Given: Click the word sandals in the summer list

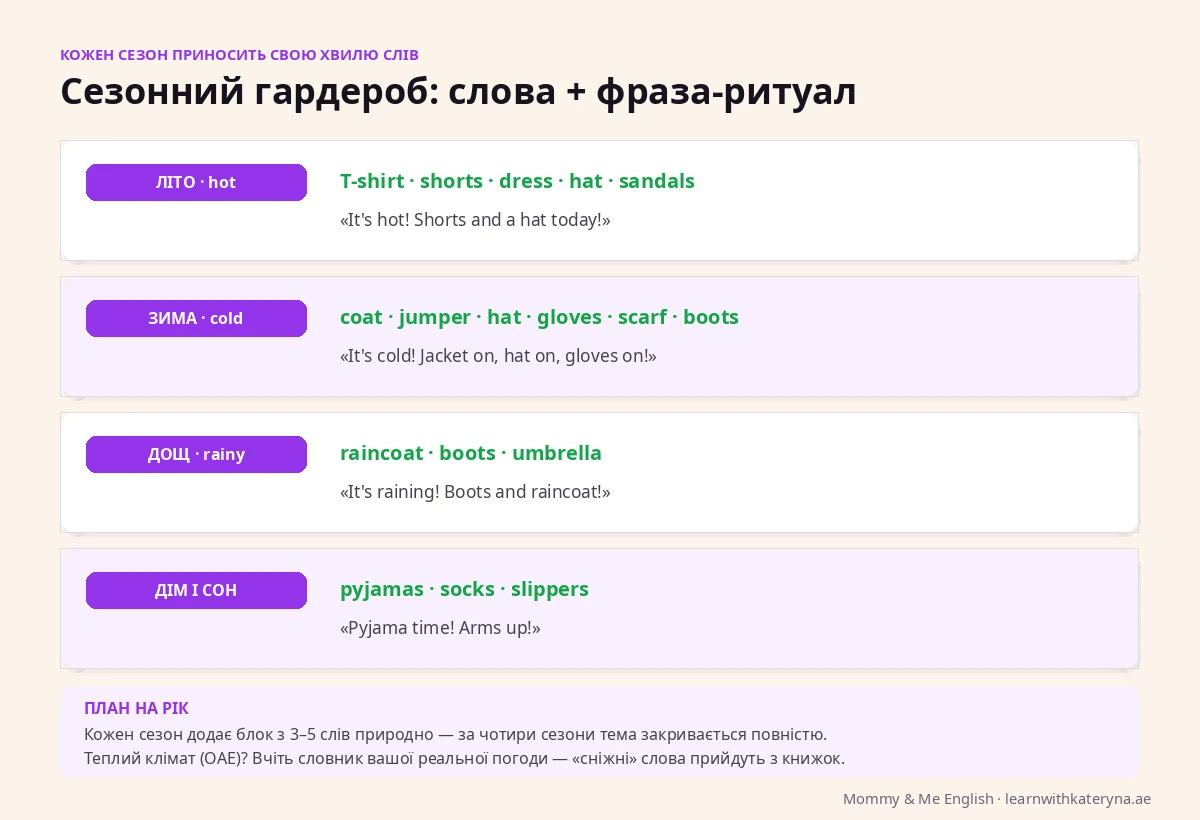Looking at the screenshot, I should click(x=656, y=181).
